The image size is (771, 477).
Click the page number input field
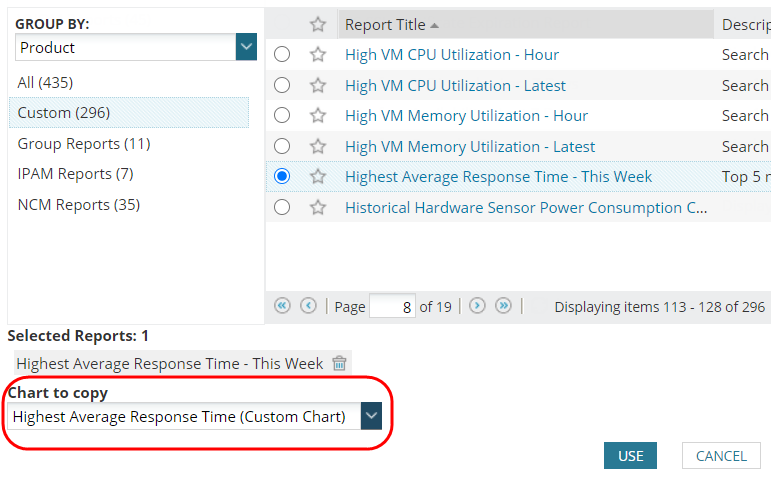tap(392, 307)
